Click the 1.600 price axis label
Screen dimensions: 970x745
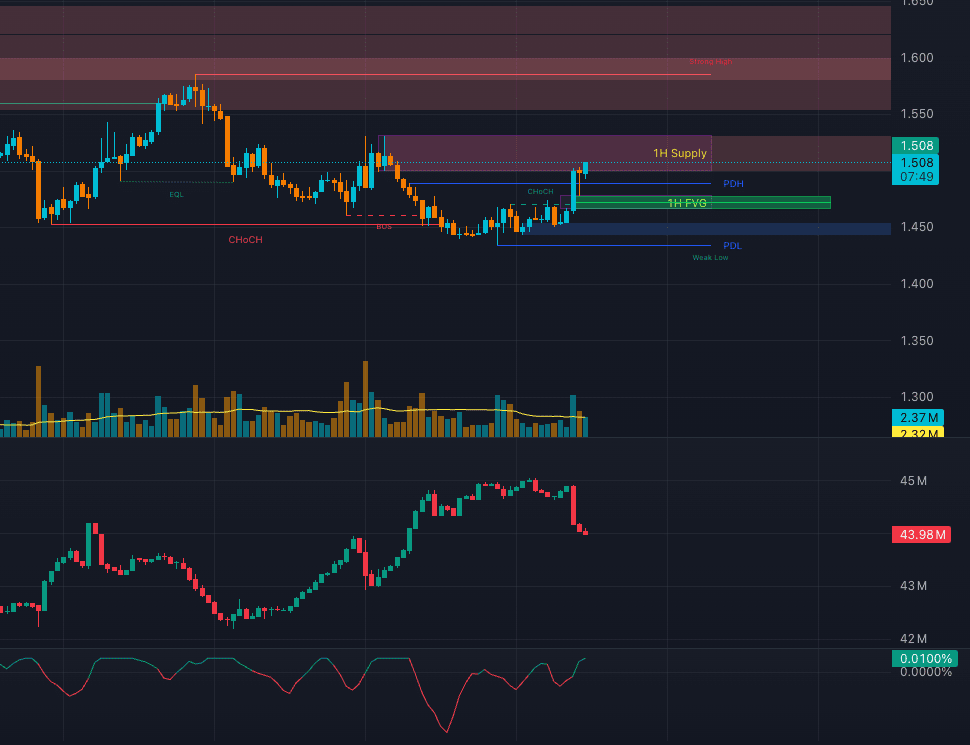(917, 58)
